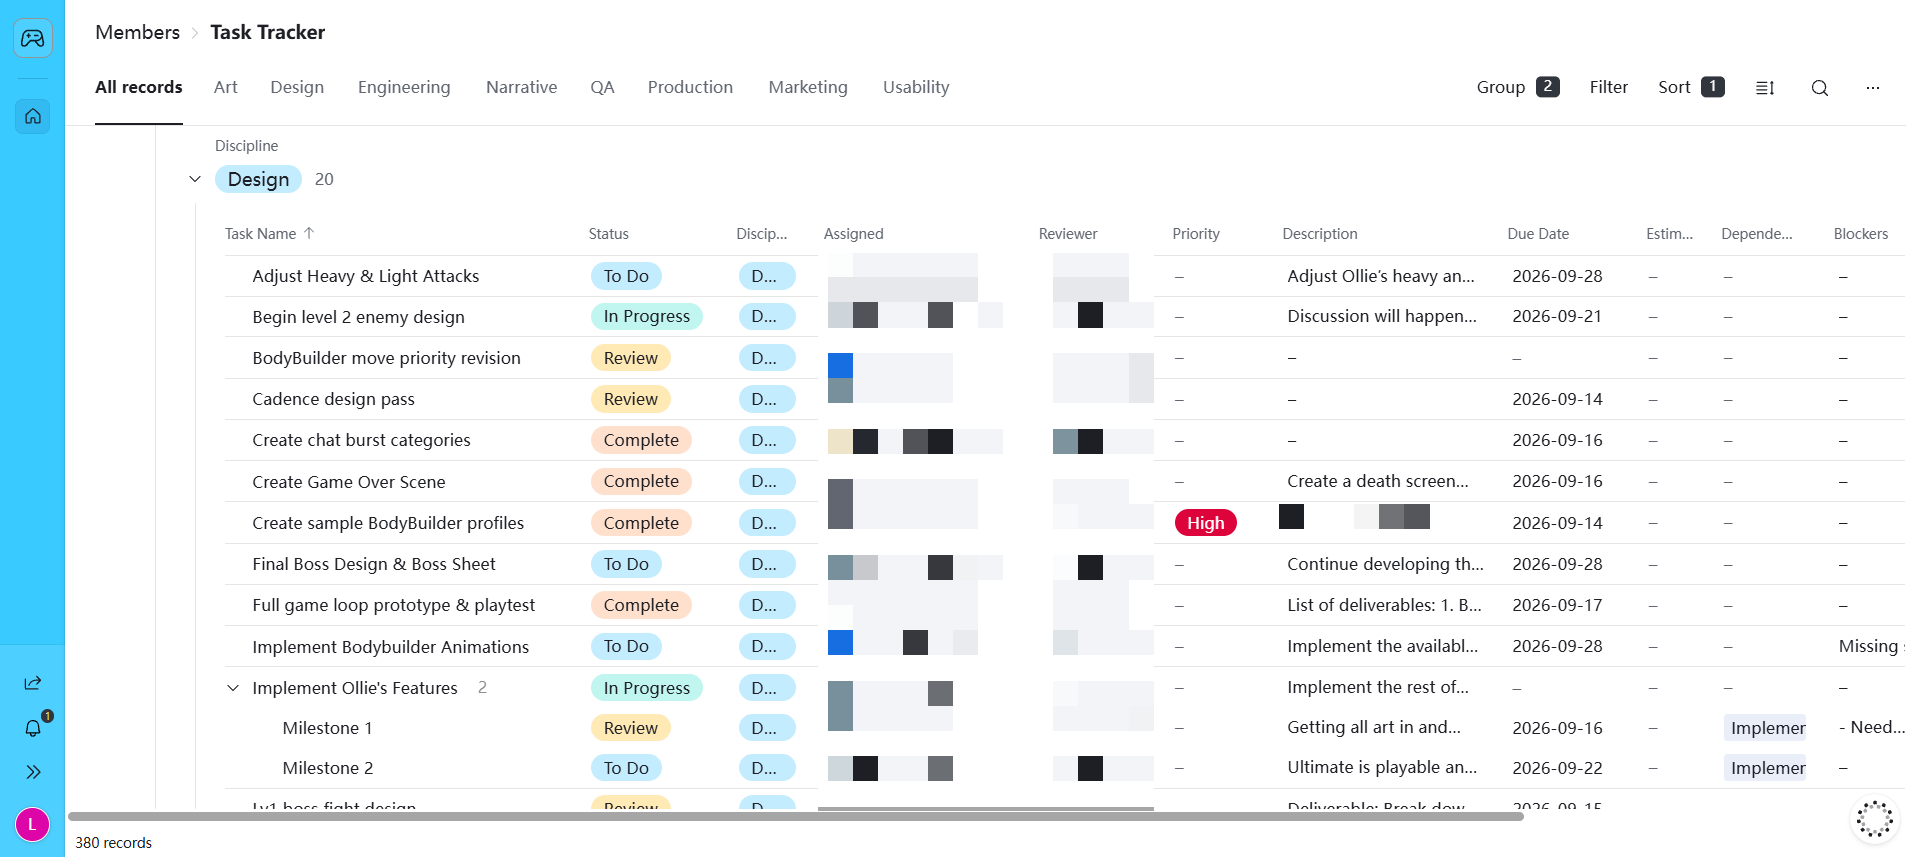Open 'Adjust Heavy & Light Attacks' task
This screenshot has height=857, width=1906.
click(x=366, y=276)
